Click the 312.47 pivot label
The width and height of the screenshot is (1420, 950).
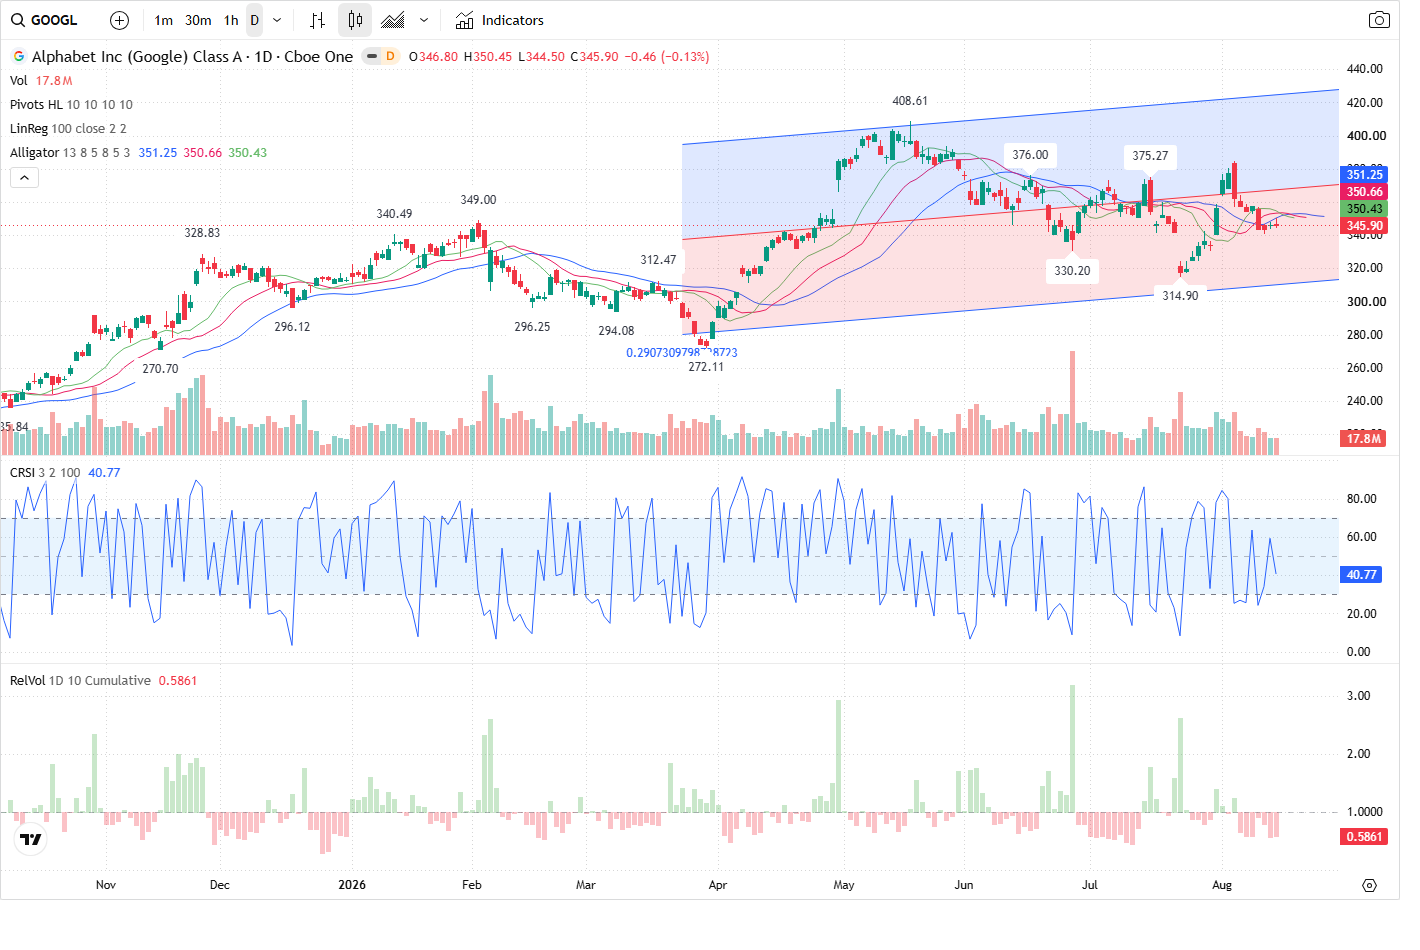click(658, 260)
